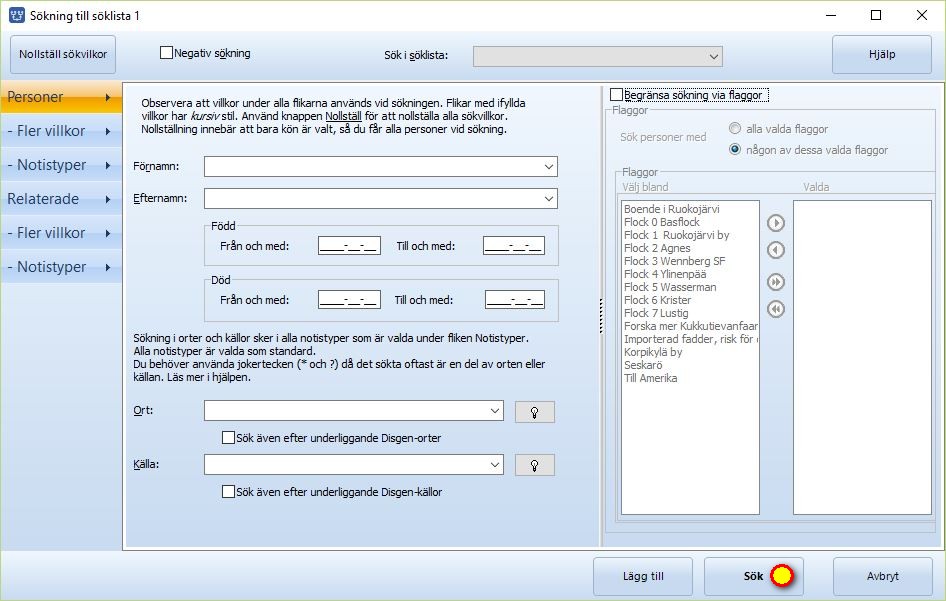
Task: Switch to the Personer tab
Action: point(61,97)
